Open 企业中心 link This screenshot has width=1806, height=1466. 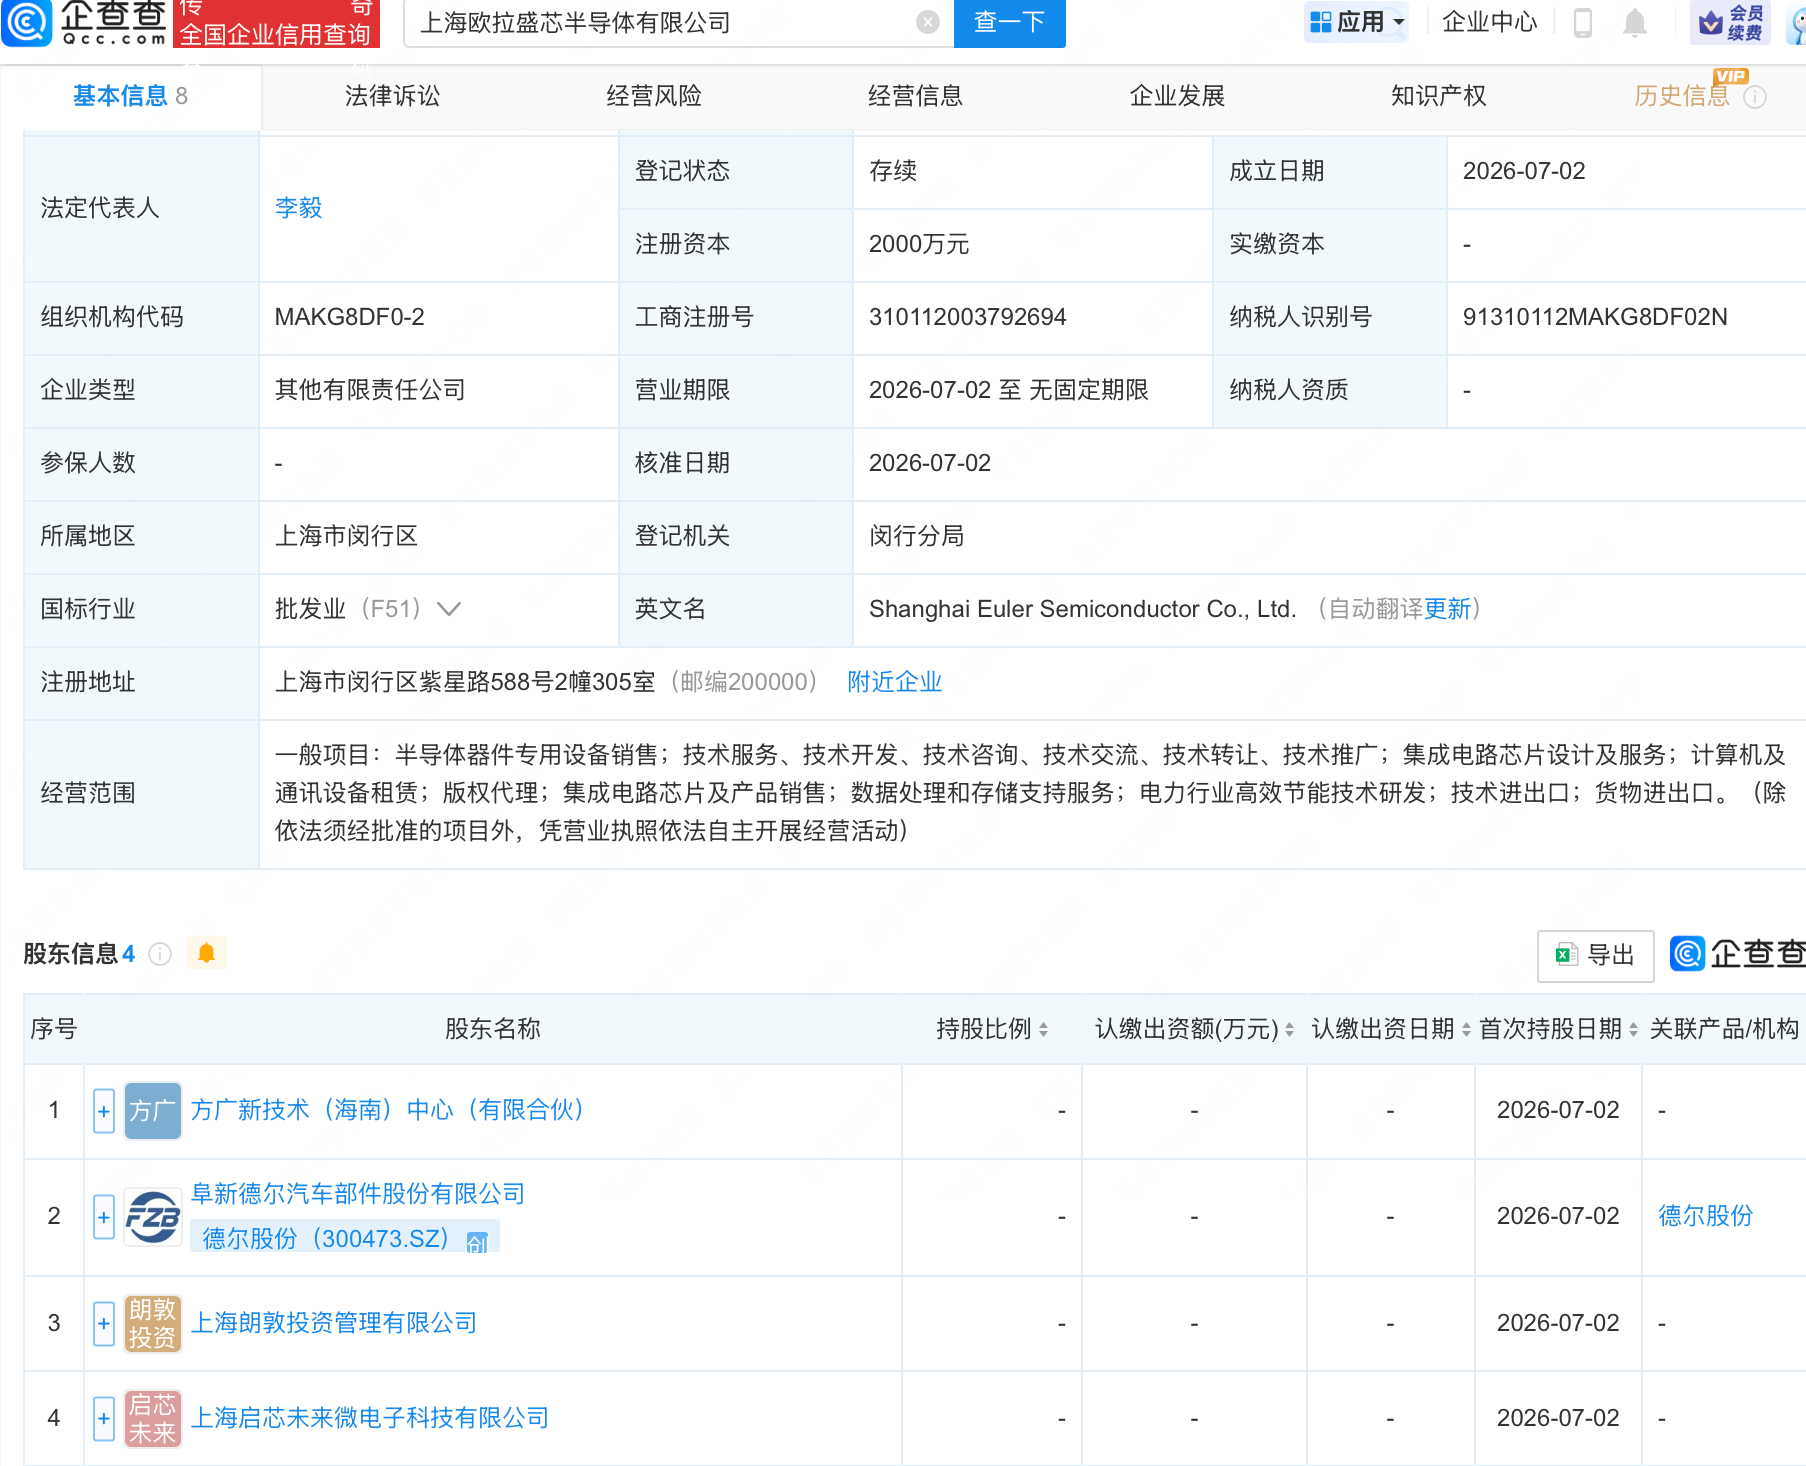tap(1489, 22)
